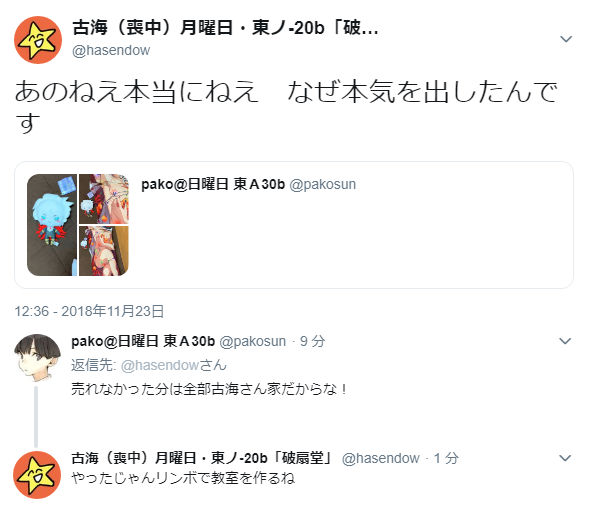
Task: Expand options chevron on pako's reply
Action: coord(565,341)
